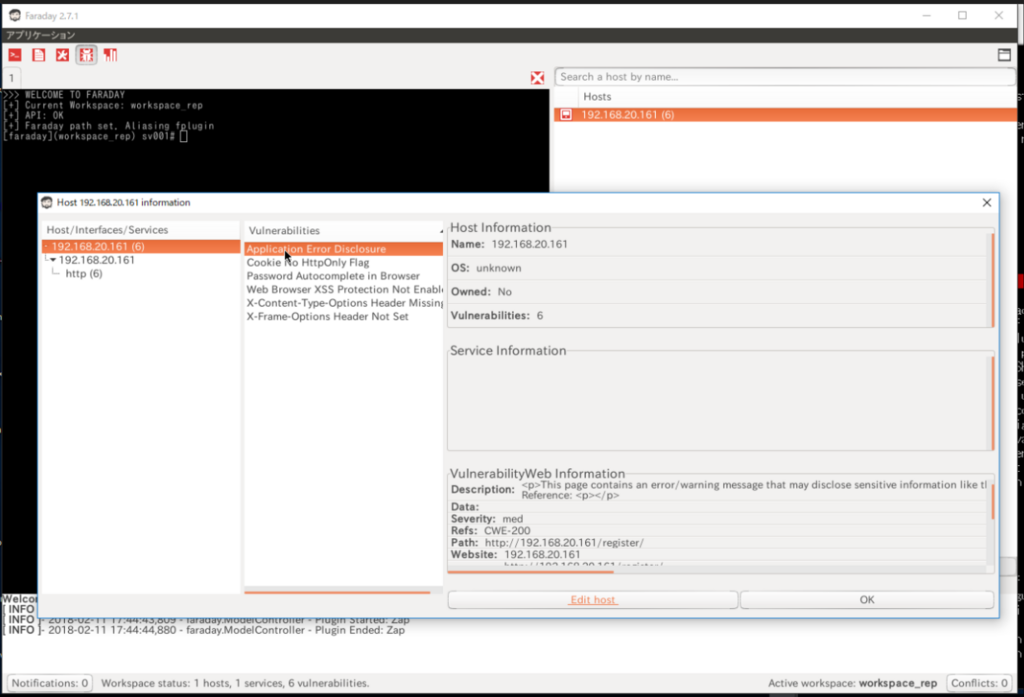The image size is (1024, 697).
Task: Select X-Content-Type-Options Header Missing vulnerability
Action: click(x=344, y=303)
